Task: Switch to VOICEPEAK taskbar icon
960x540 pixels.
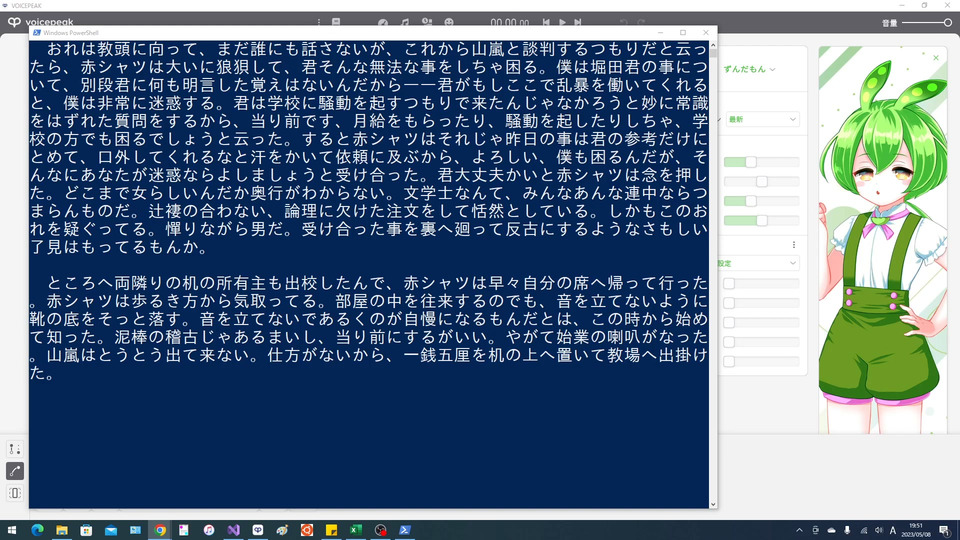Action: click(x=258, y=530)
